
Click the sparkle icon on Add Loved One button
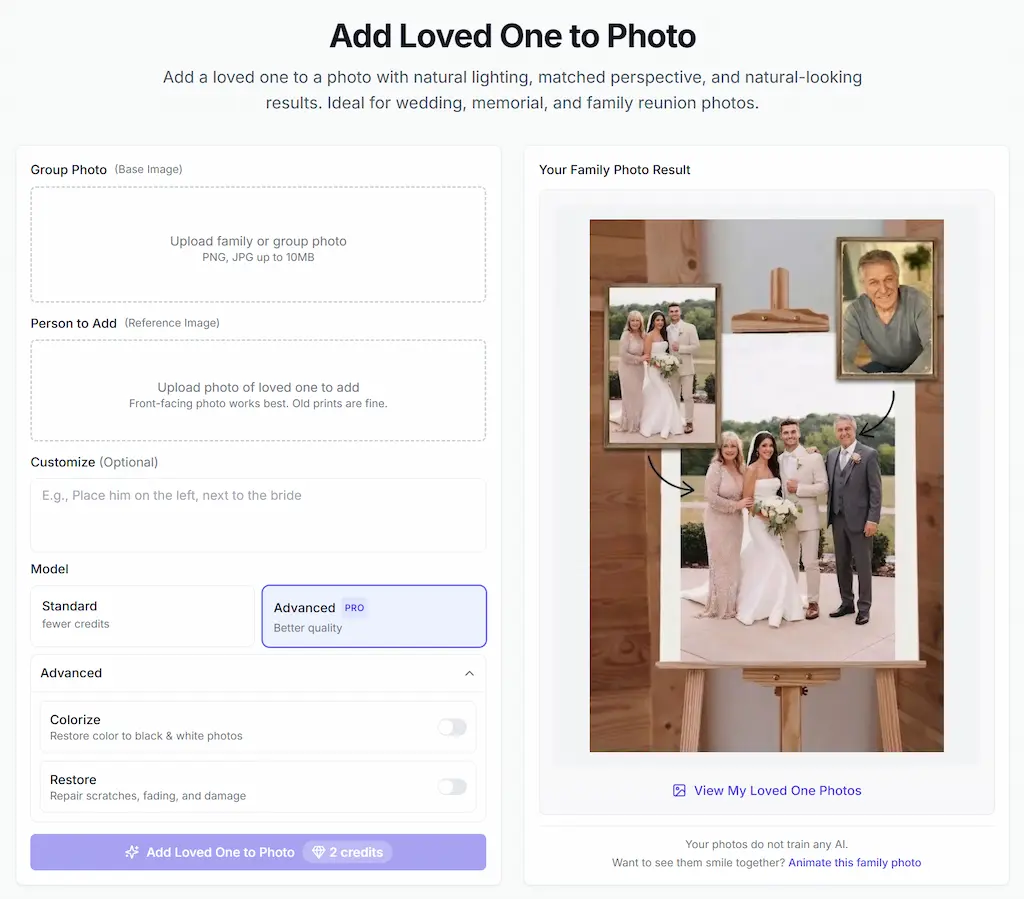[x=132, y=852]
